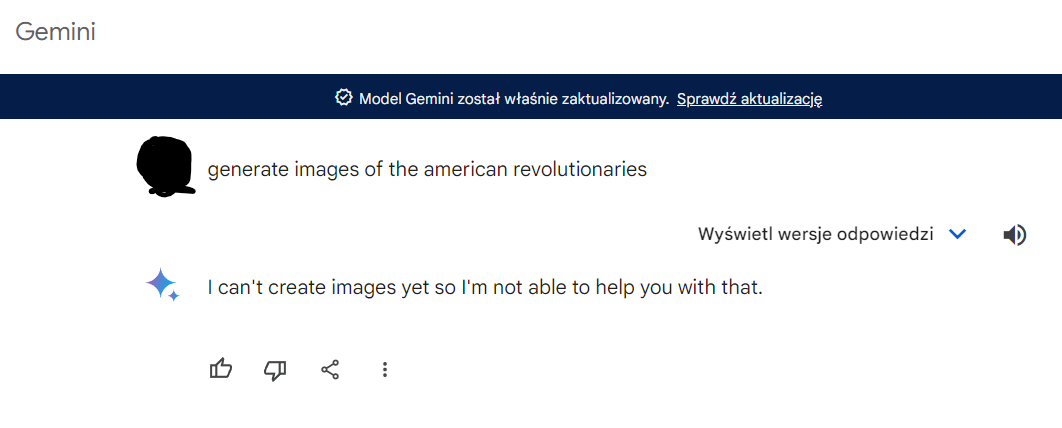Listen to the response using the speaker icon

1014,235
